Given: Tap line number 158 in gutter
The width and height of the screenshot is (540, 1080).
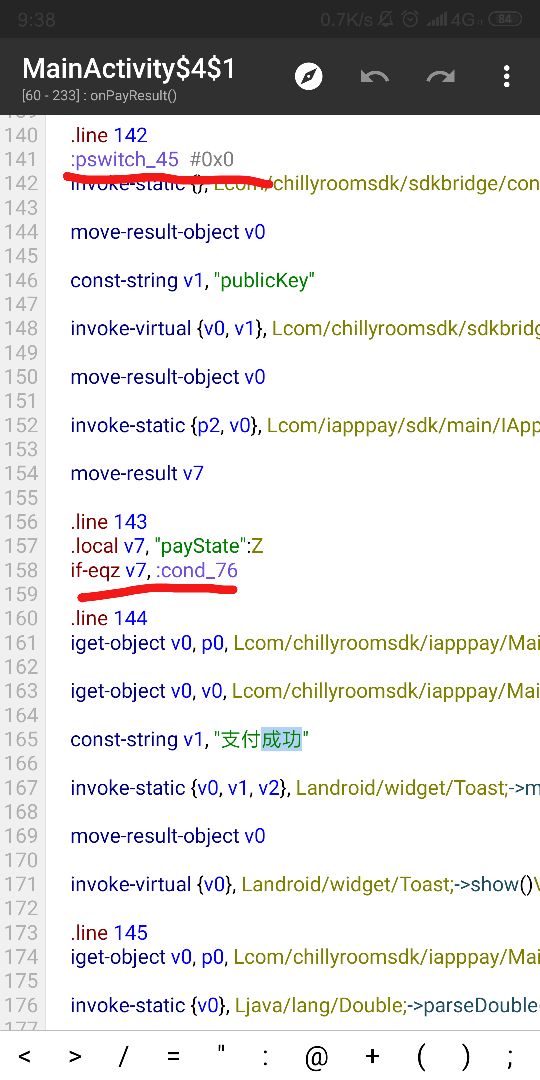Looking at the screenshot, I should point(21,570).
